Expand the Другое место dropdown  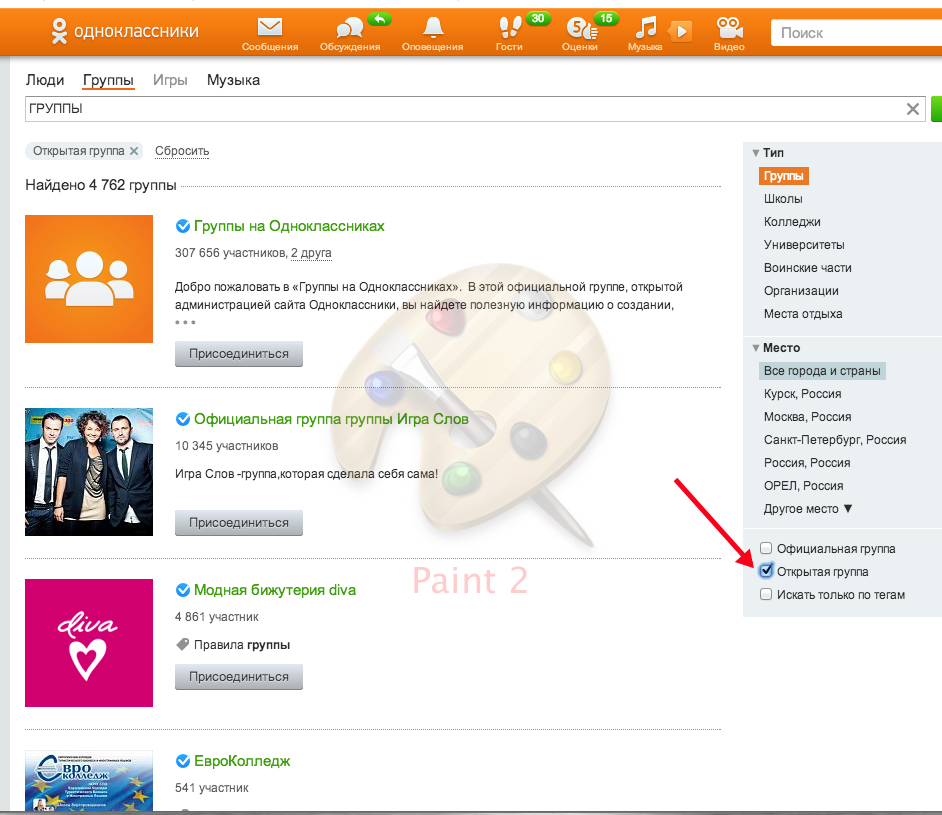point(807,509)
